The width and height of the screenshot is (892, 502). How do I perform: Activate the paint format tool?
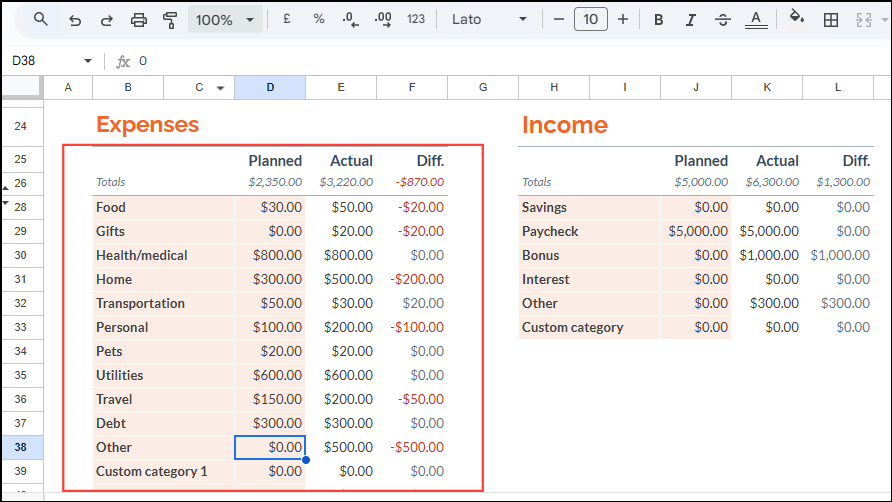pyautogui.click(x=170, y=20)
